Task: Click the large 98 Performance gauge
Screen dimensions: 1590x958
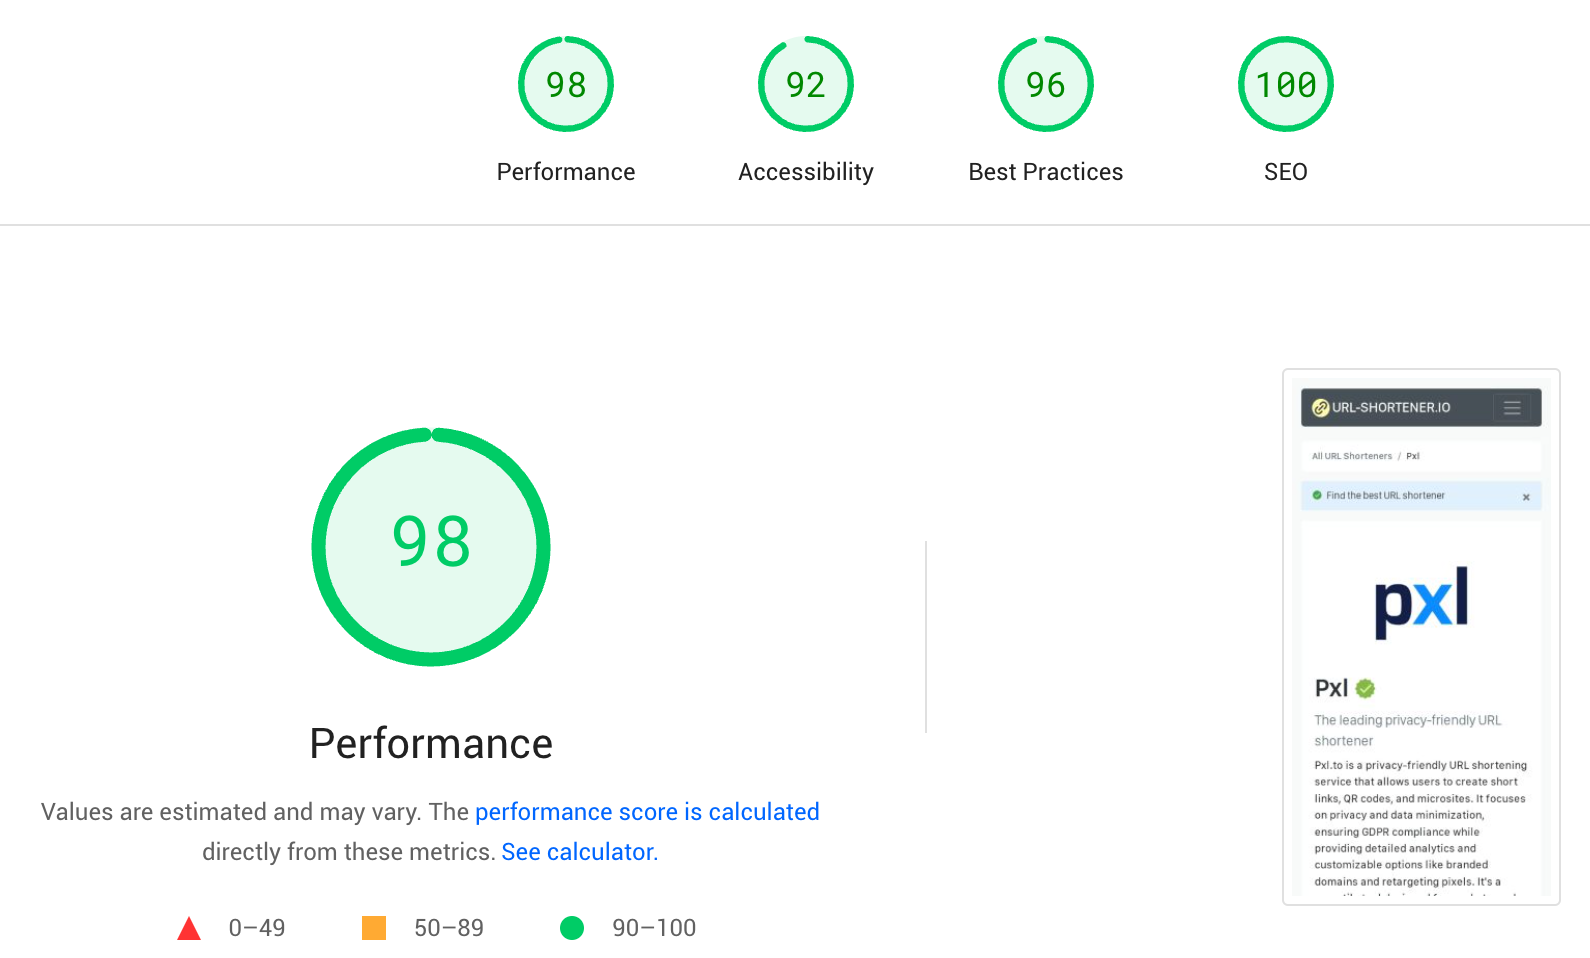Action: point(431,547)
